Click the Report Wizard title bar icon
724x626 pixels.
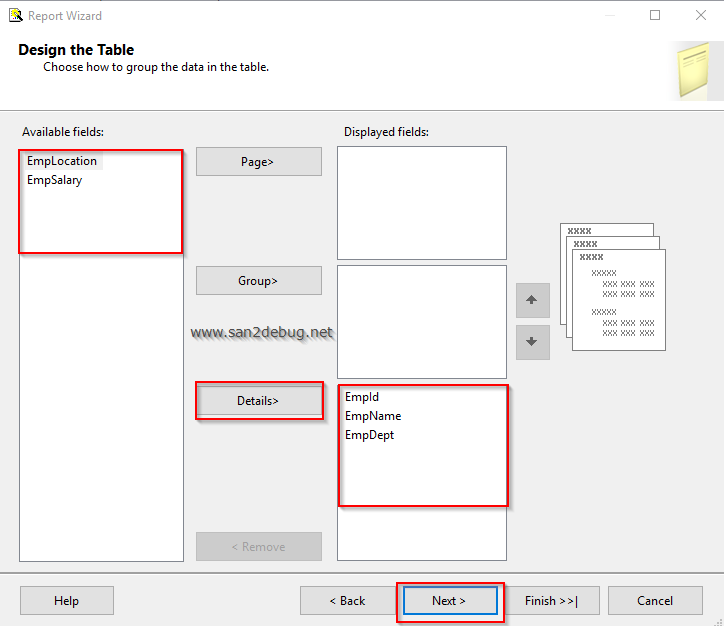click(x=16, y=15)
